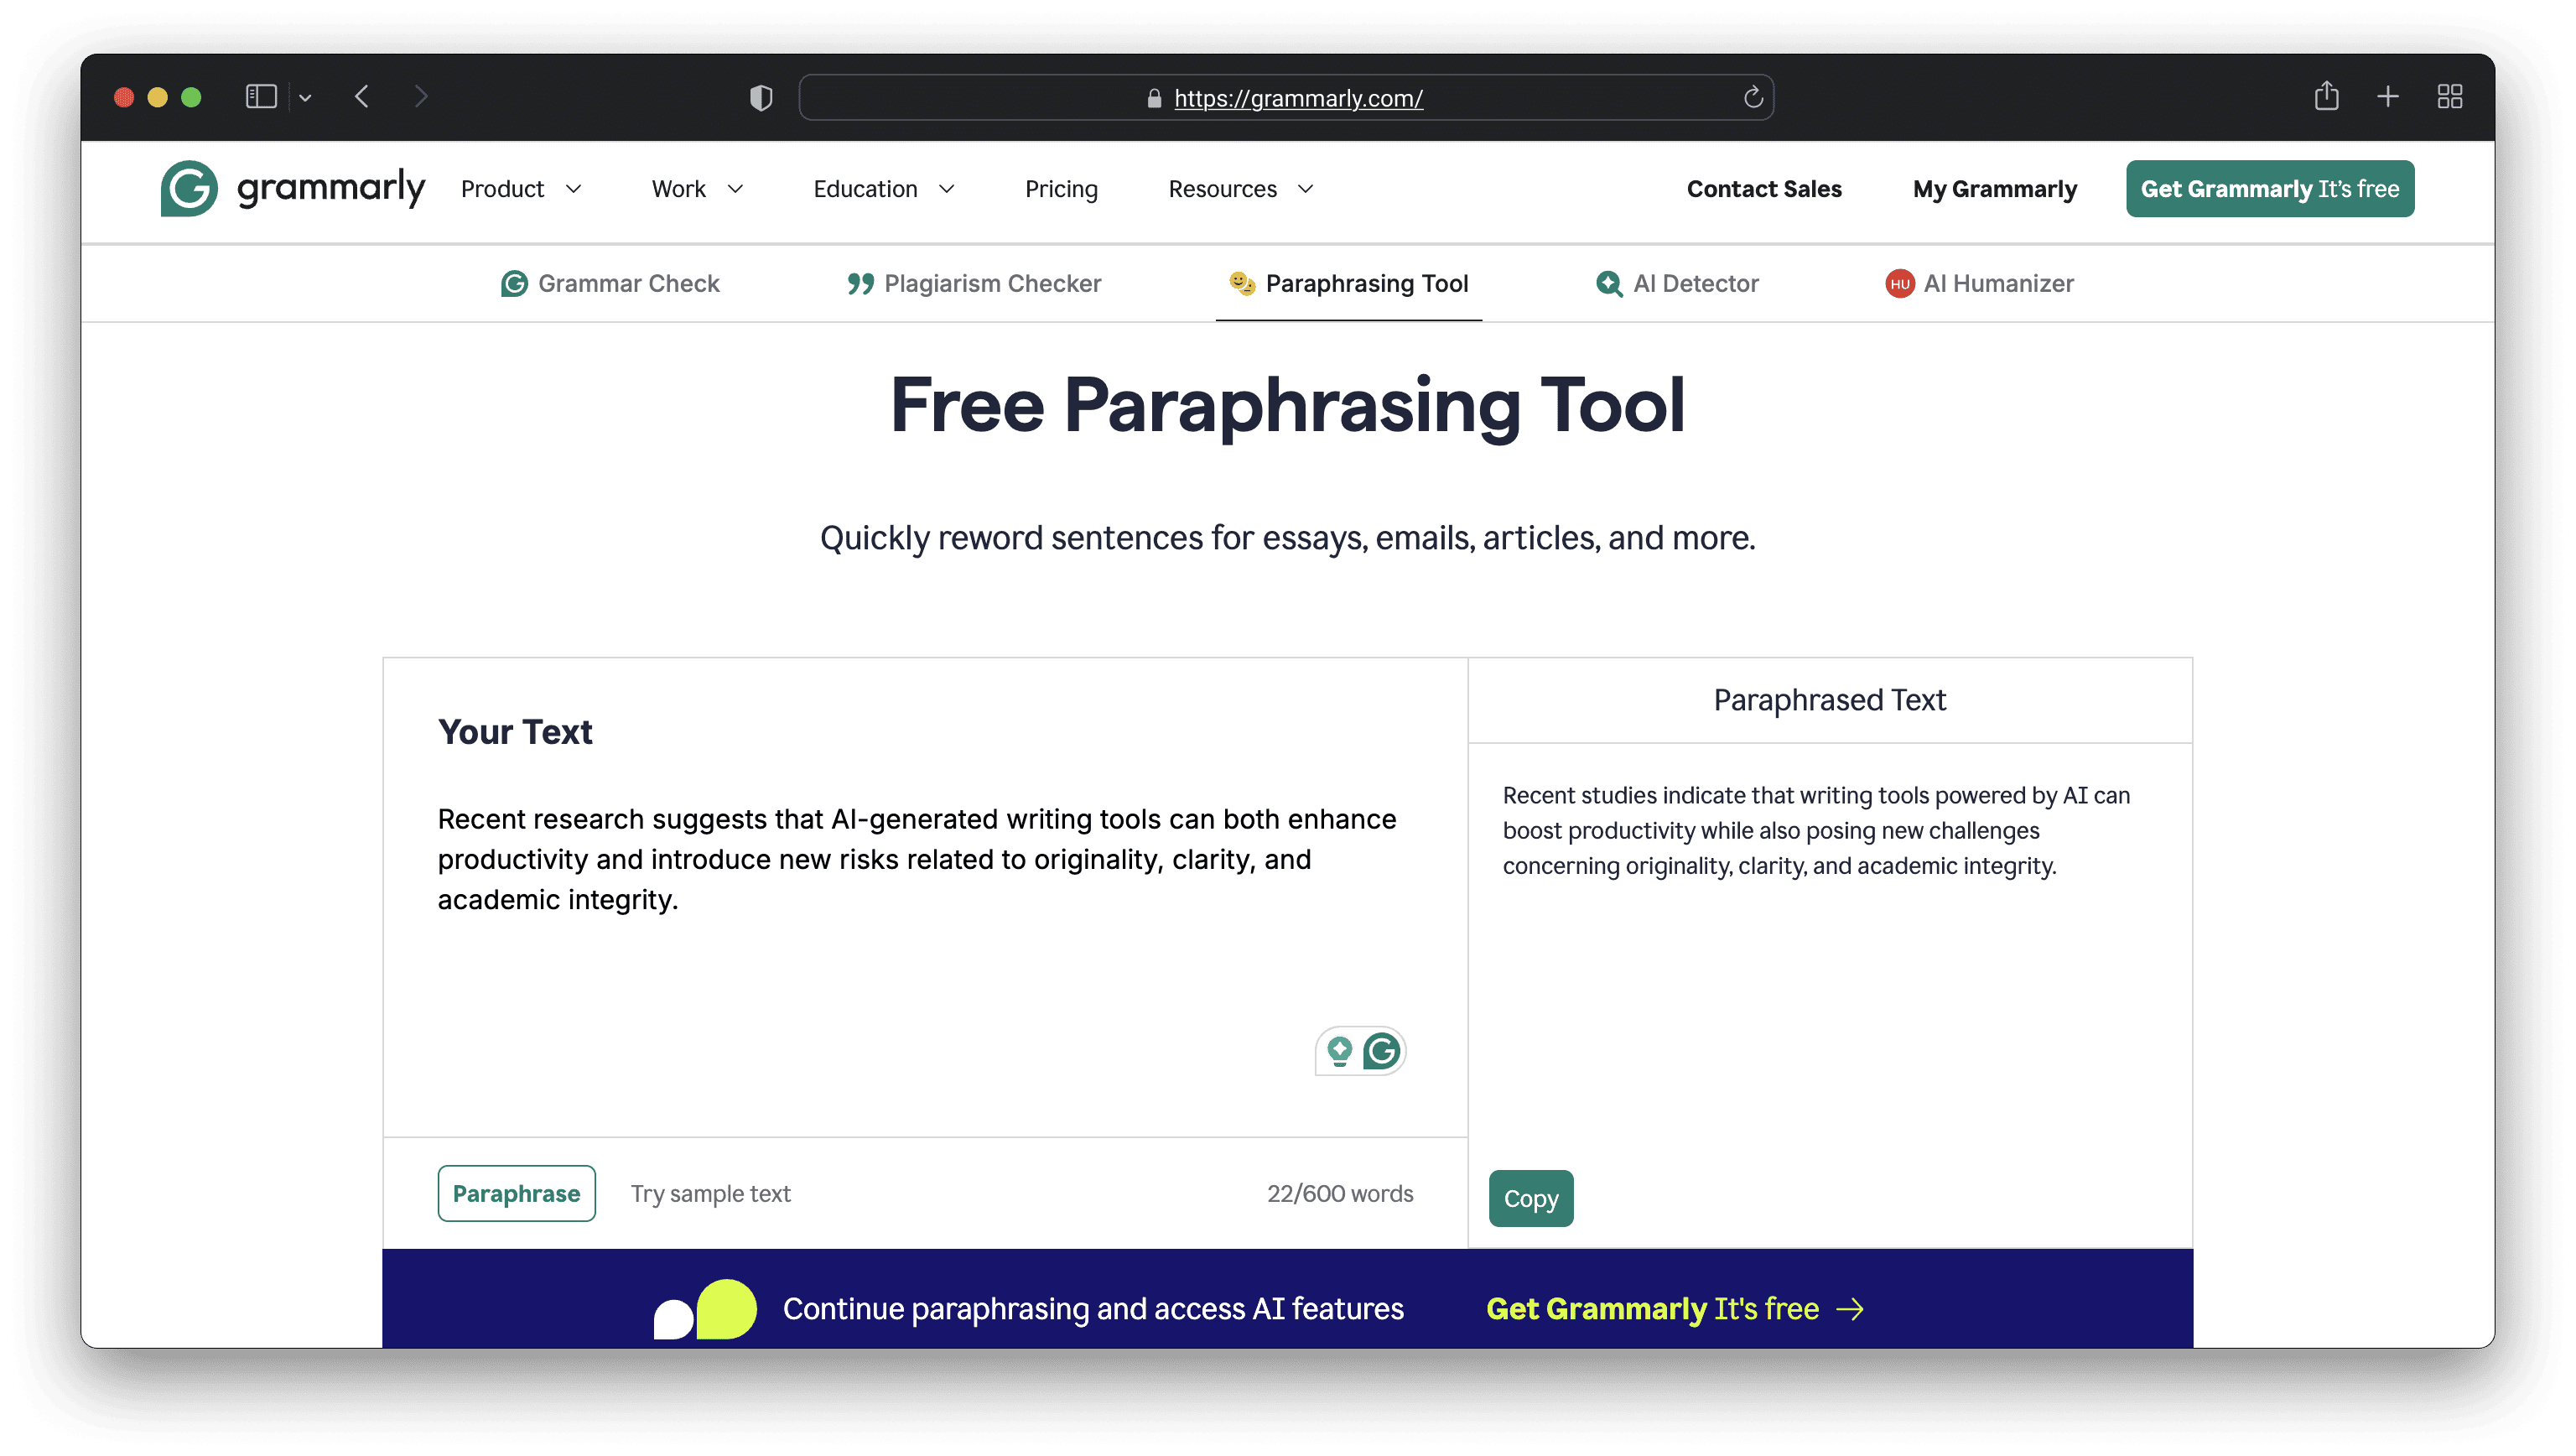Expand the Product dropdown menu
The height and width of the screenshot is (1456, 2576).
click(520, 189)
